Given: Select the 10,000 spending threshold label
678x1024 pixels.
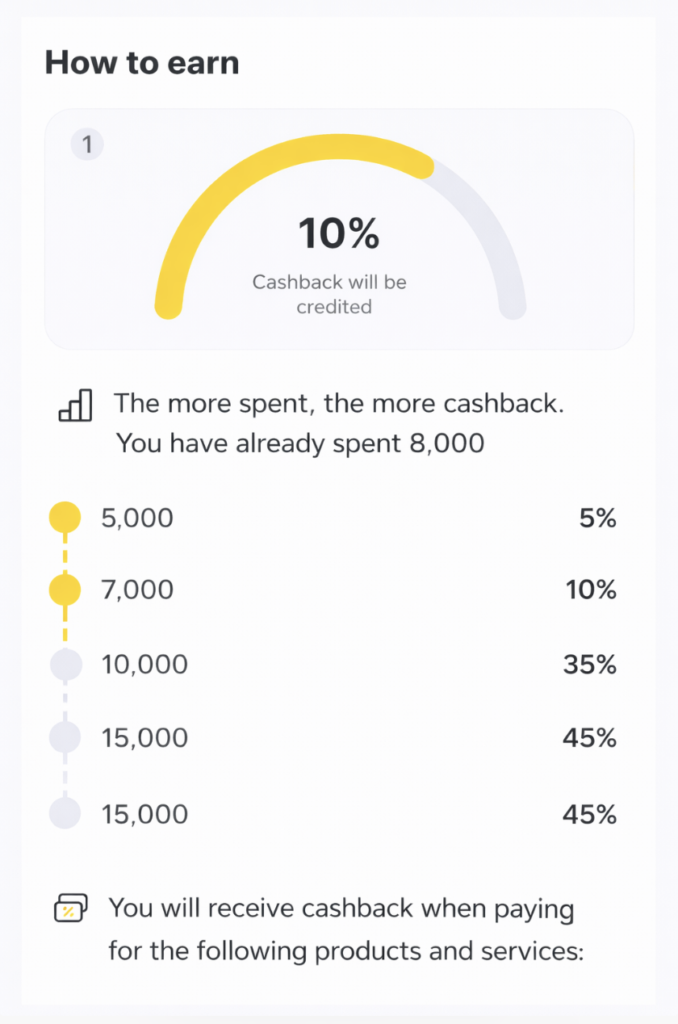Looking at the screenshot, I should tap(144, 664).
